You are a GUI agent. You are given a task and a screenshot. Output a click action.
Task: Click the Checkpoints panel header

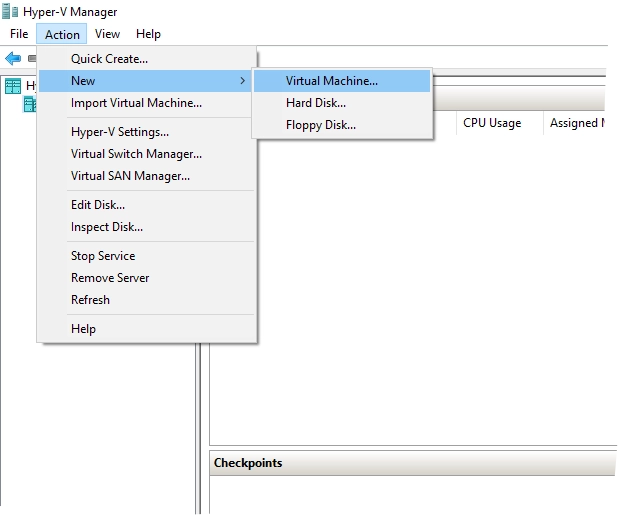[413, 463]
